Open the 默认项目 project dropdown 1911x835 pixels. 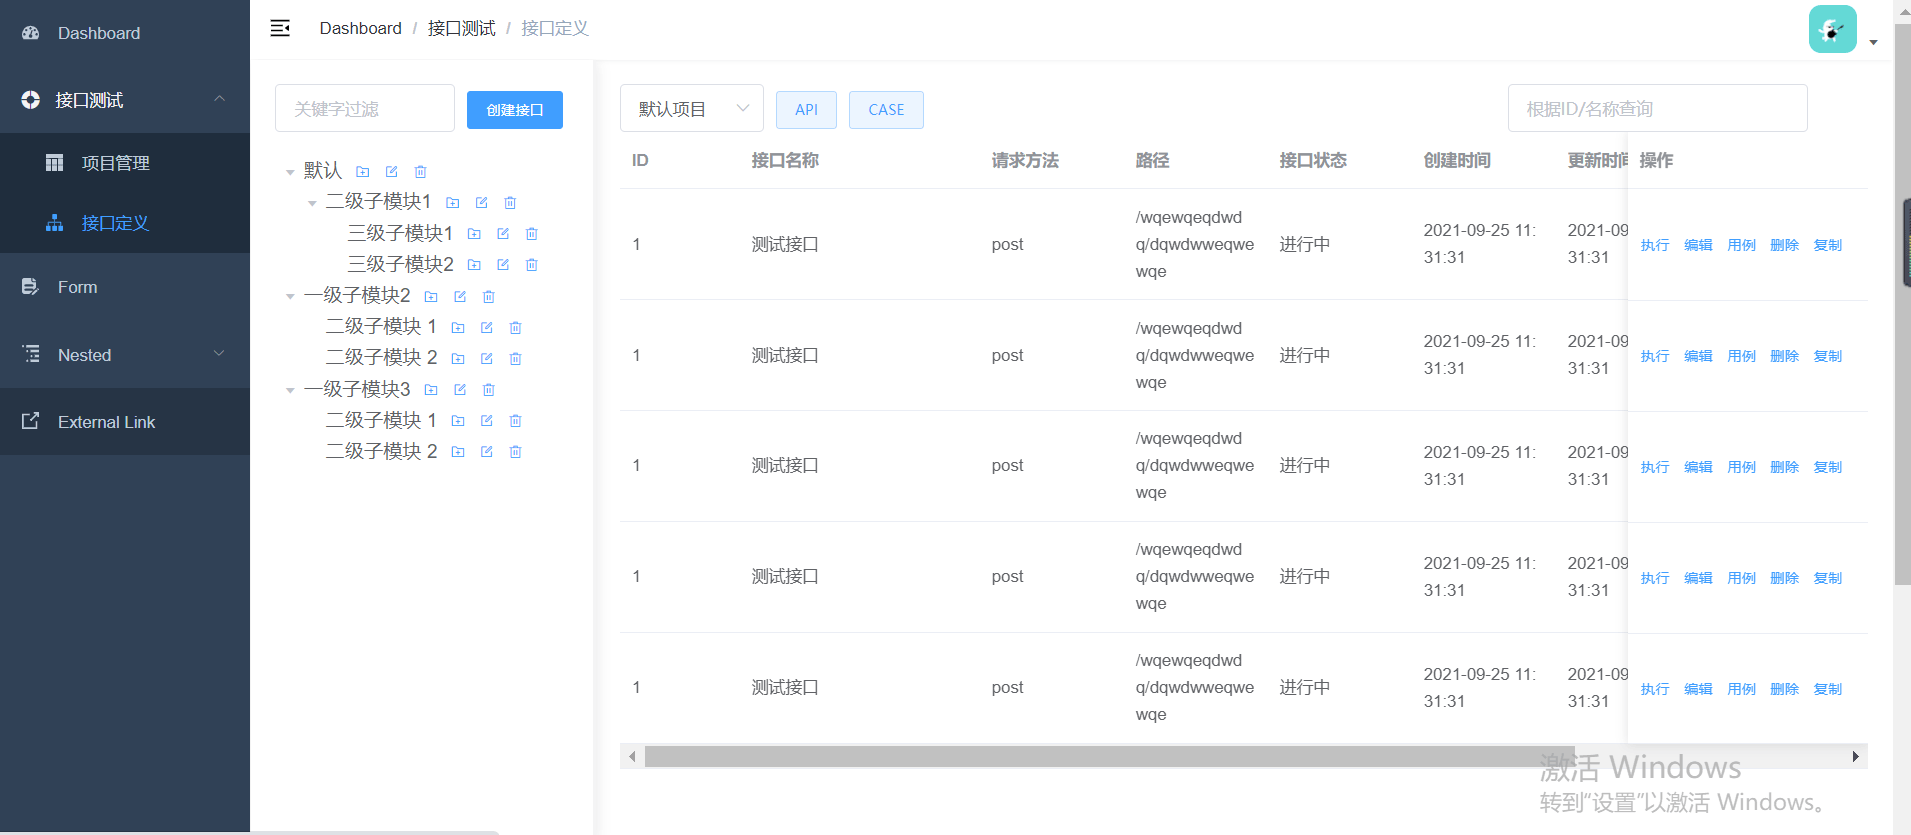click(x=692, y=109)
